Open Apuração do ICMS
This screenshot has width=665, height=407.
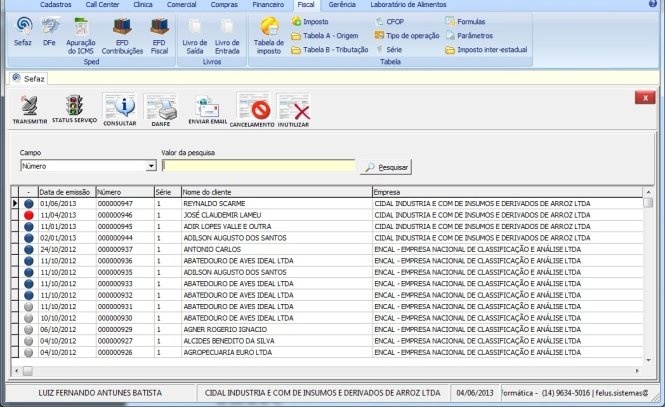(81, 36)
